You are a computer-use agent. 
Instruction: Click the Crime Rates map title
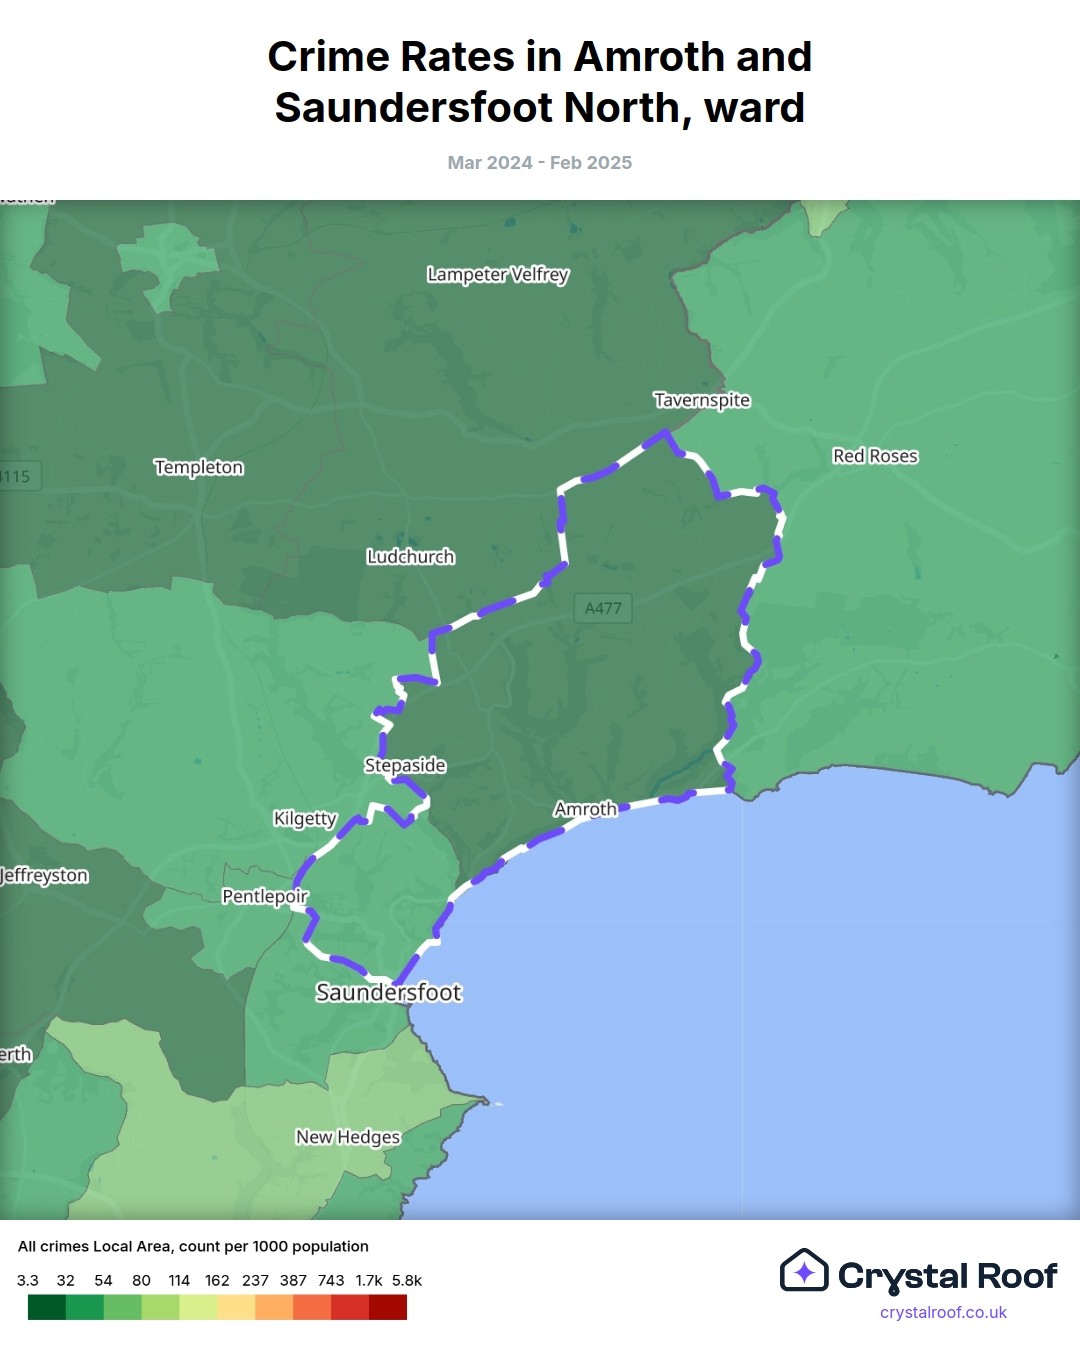tap(540, 82)
